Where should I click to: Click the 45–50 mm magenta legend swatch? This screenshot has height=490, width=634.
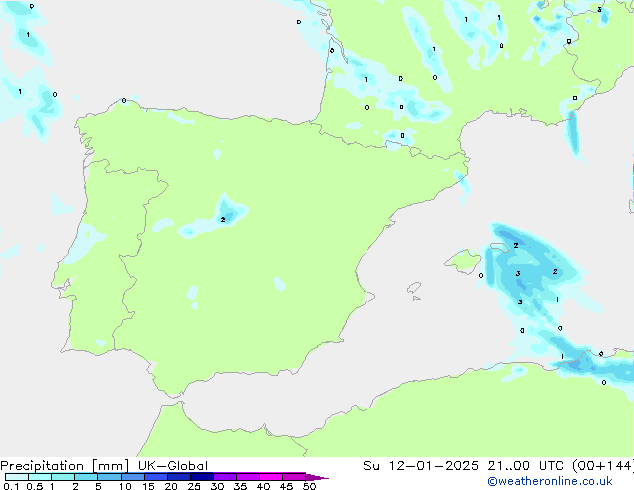coord(294,477)
